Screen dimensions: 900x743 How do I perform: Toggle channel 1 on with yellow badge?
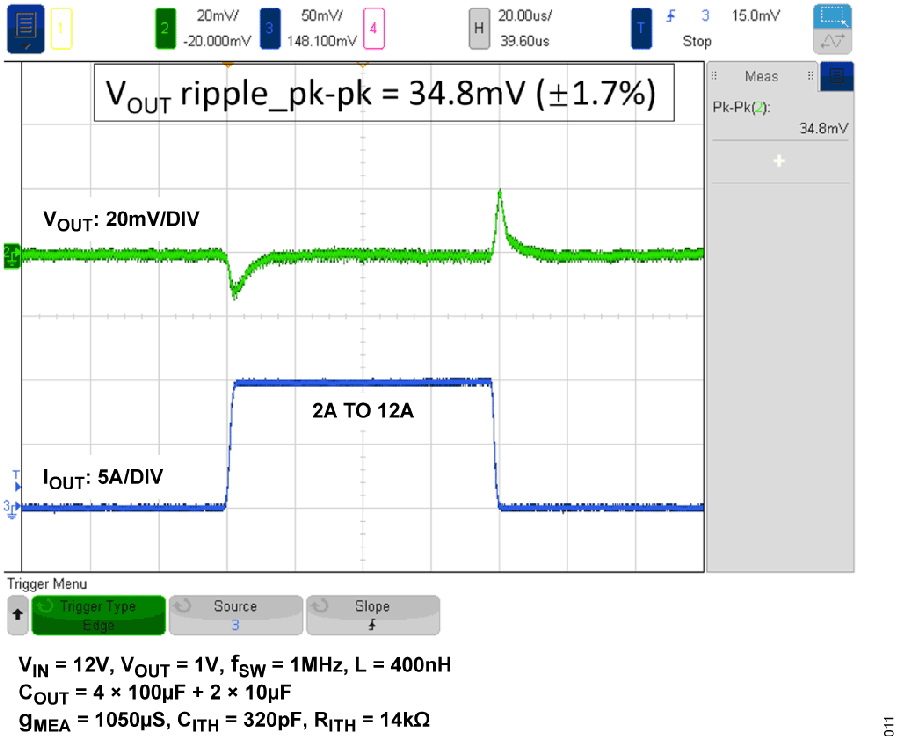(x=60, y=29)
